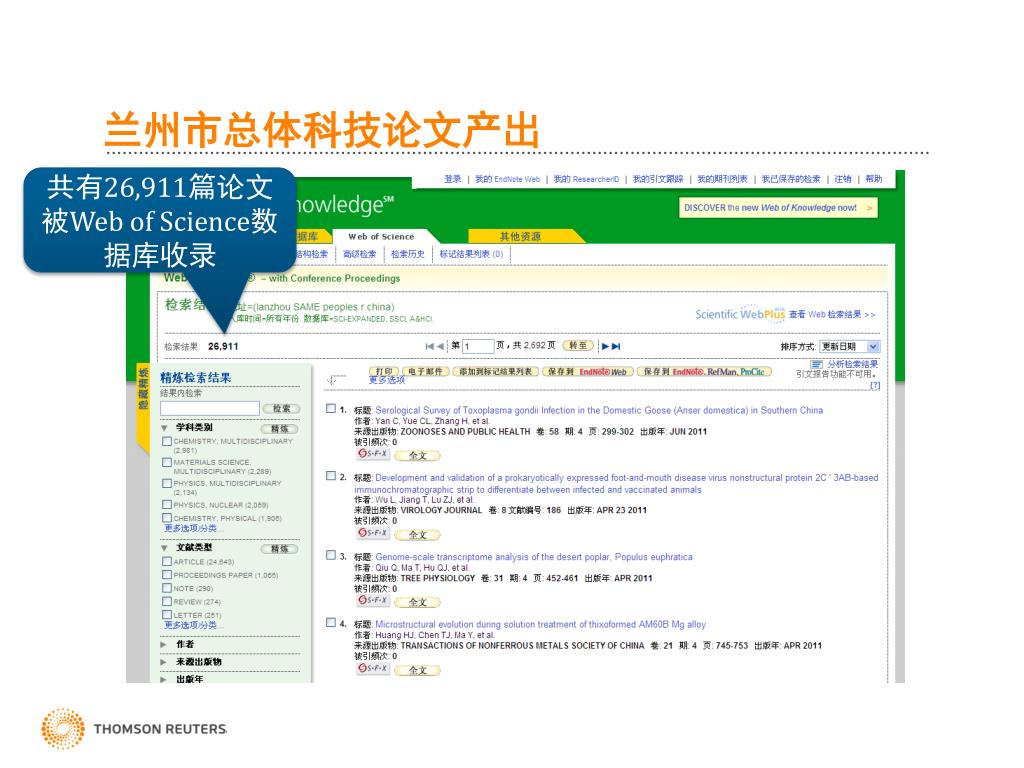Viewport: 1024px width, 768px height.
Task: Switch to 其他资源 tab
Action: coord(520,236)
